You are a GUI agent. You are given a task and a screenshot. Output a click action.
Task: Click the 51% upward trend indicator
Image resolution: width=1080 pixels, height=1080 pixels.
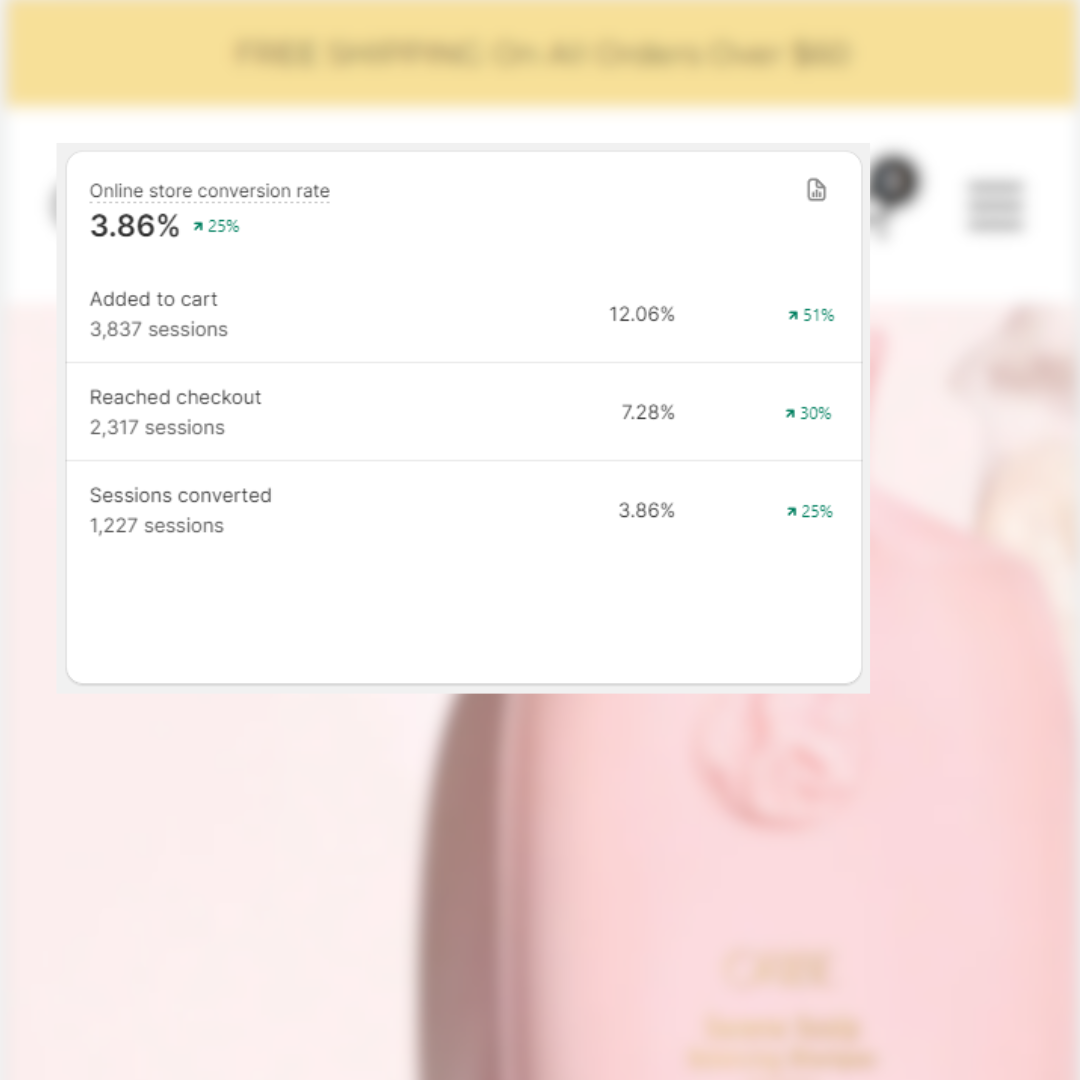(810, 315)
